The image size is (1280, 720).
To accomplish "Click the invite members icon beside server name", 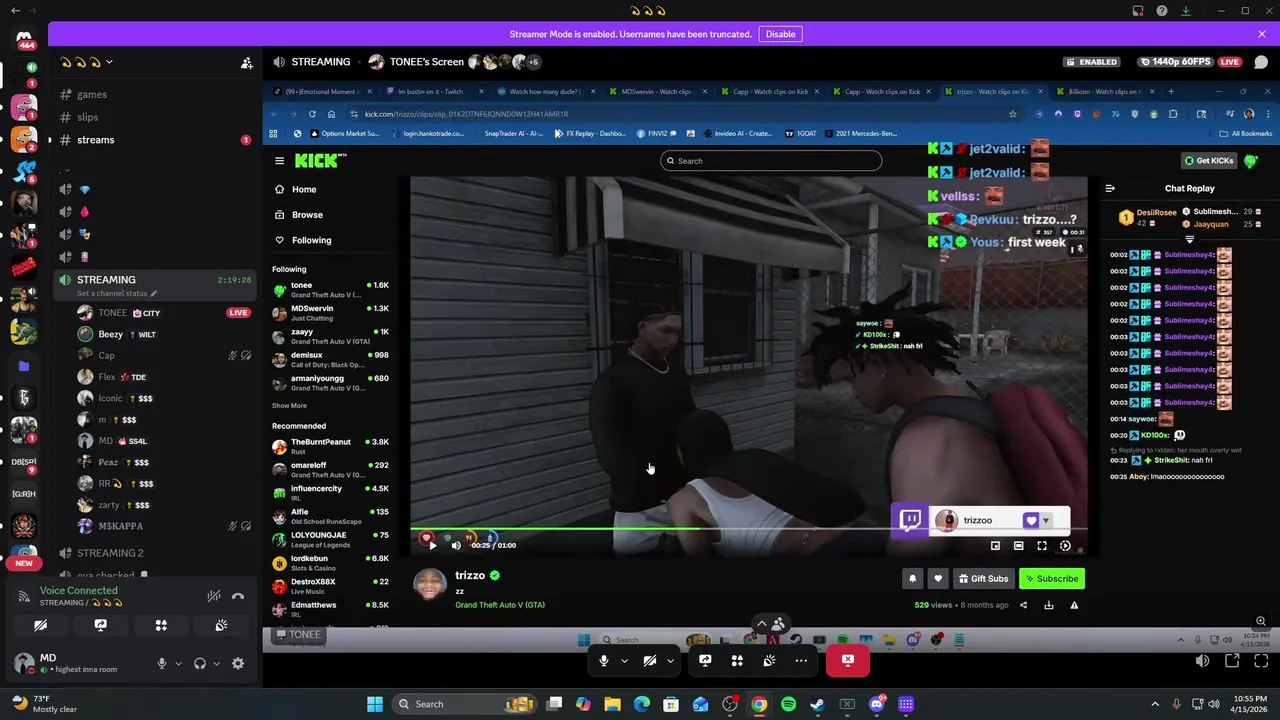I will (246, 62).
